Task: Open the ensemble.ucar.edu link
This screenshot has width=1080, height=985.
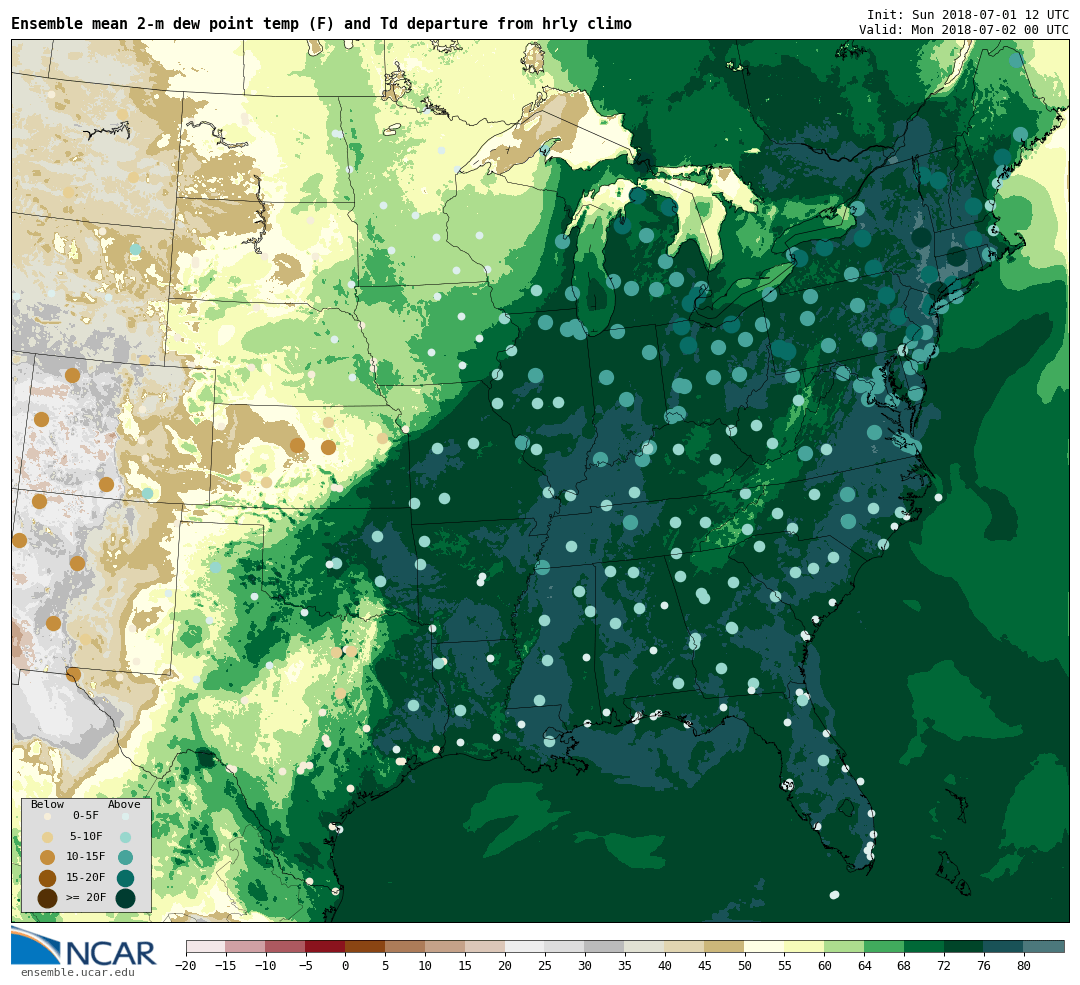Action: coord(77,972)
